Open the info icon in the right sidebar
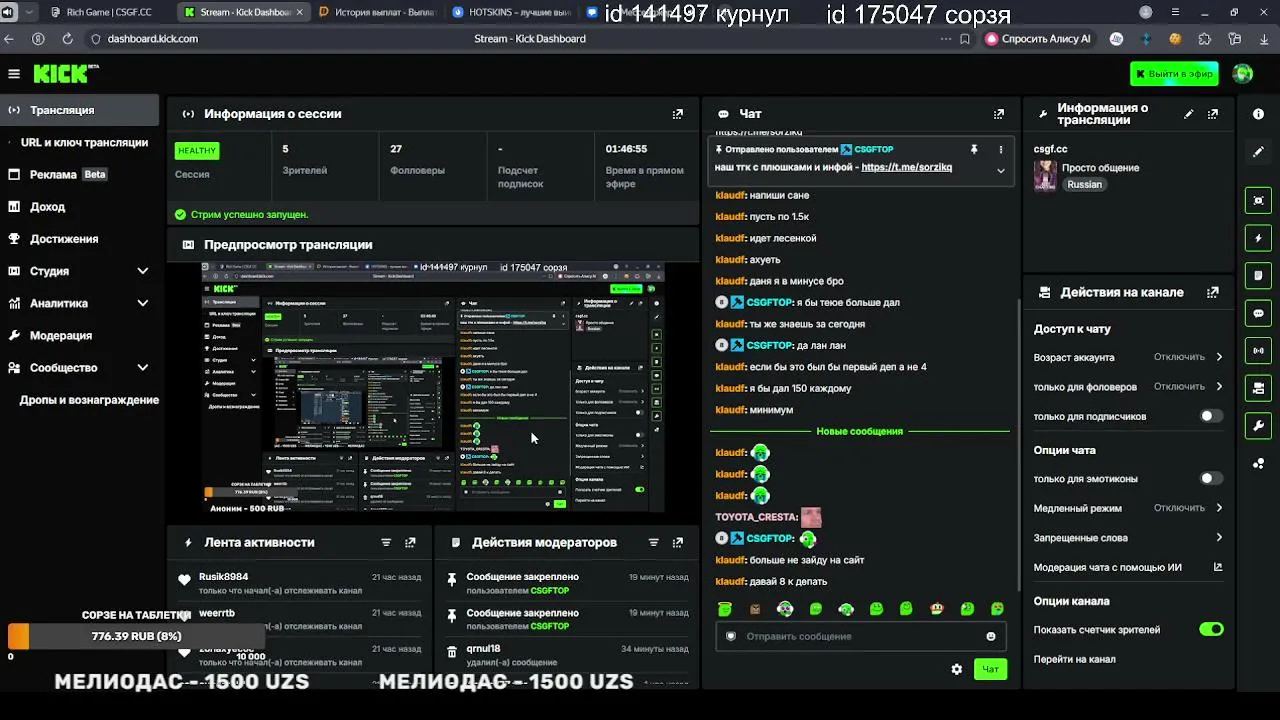Screen dimensions: 1280x720 point(1258,114)
